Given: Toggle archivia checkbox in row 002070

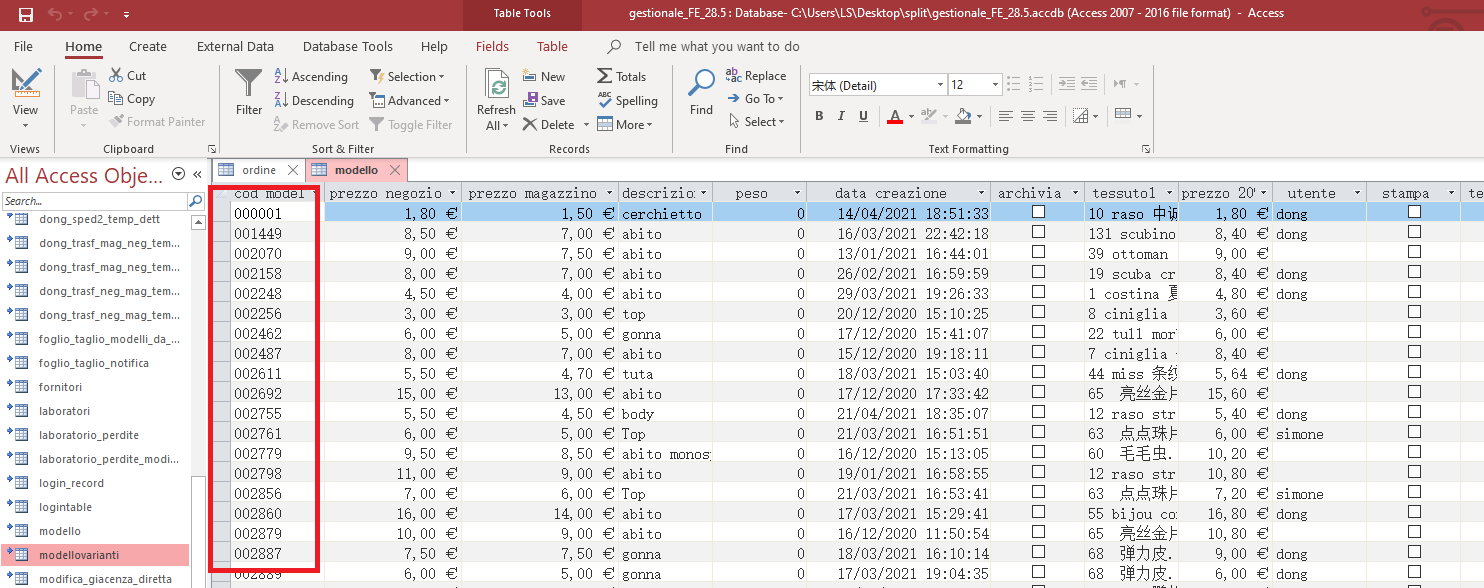Looking at the screenshot, I should tap(1038, 252).
